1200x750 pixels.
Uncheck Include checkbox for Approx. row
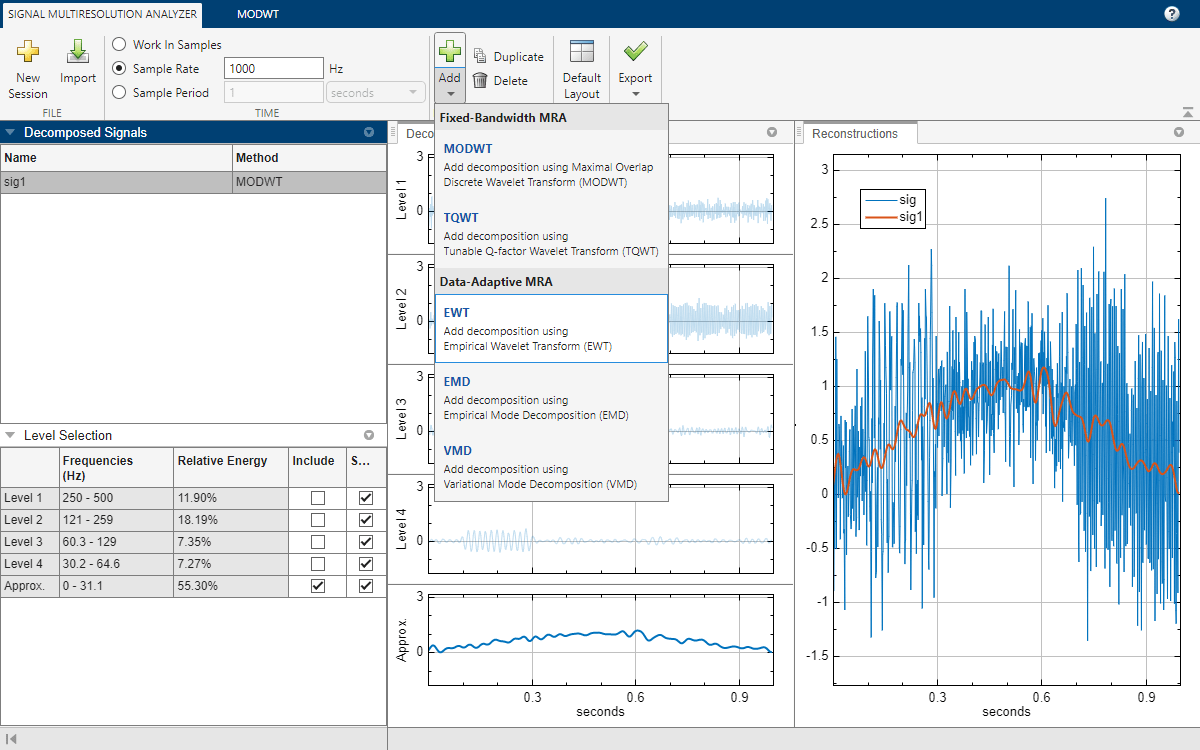point(317,586)
